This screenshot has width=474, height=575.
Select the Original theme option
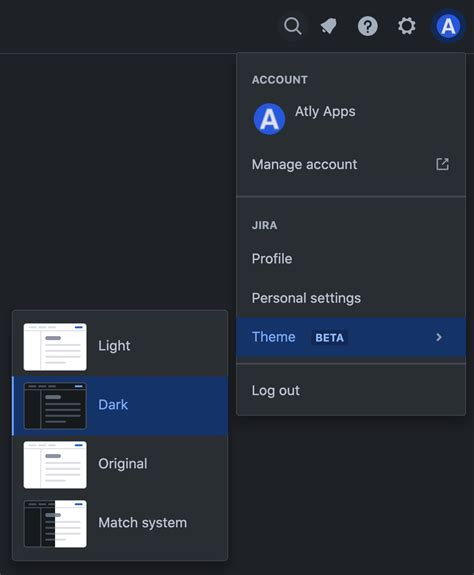(x=120, y=464)
